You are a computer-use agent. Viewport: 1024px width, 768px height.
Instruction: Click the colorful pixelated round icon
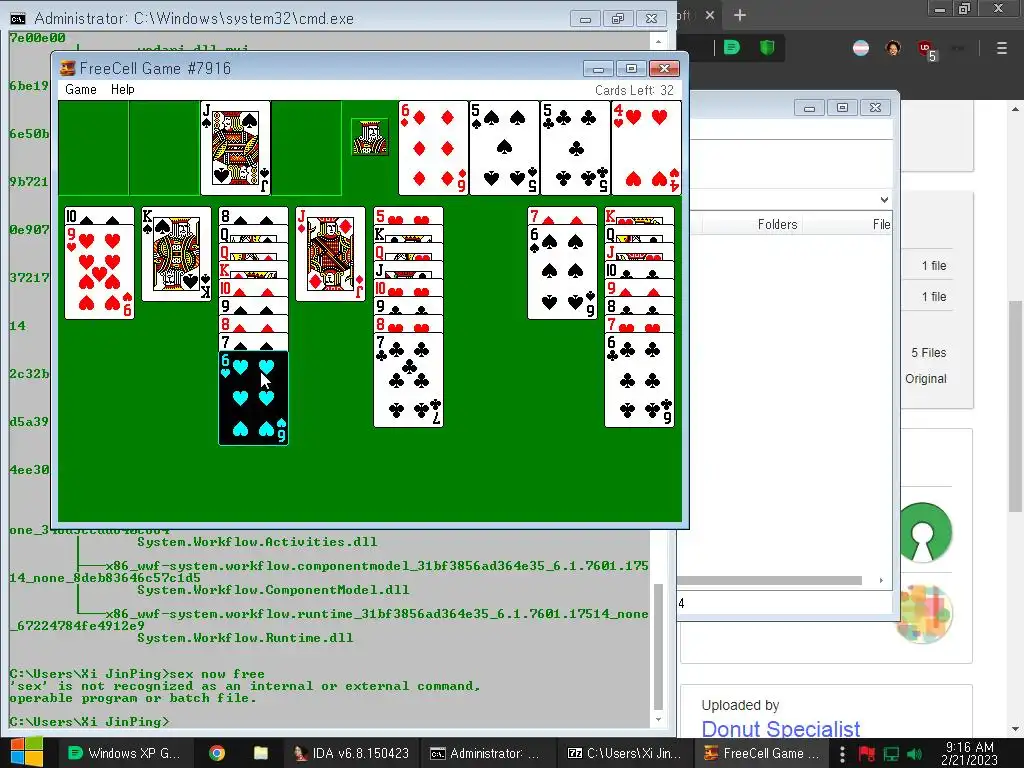923,614
